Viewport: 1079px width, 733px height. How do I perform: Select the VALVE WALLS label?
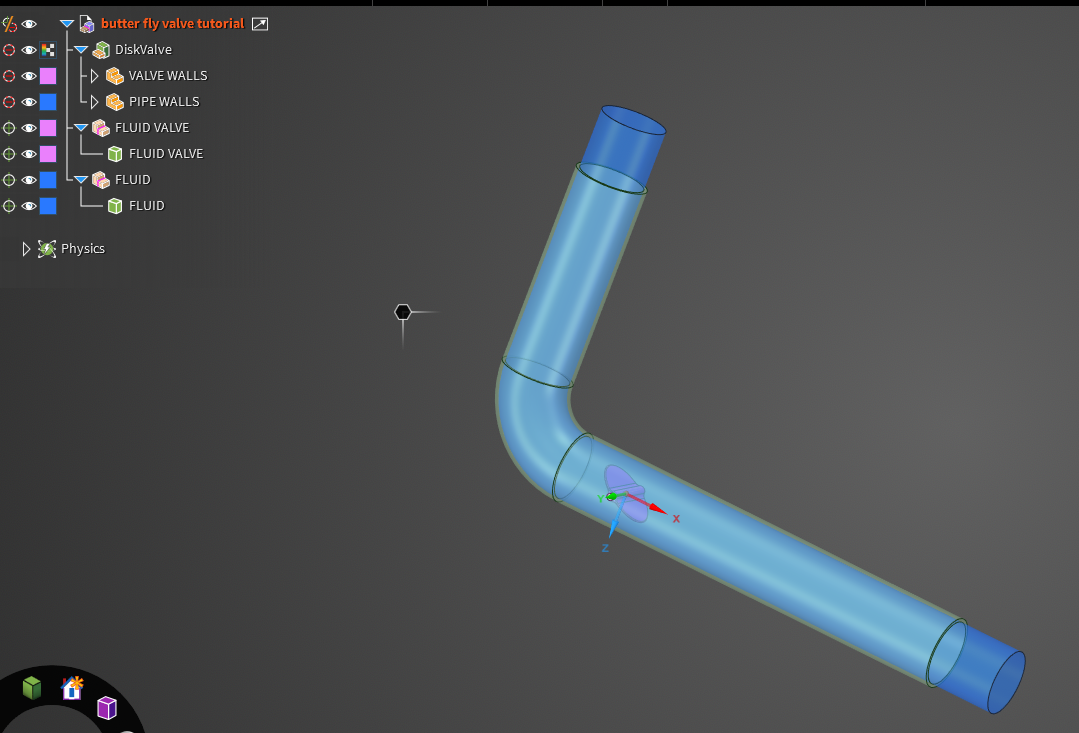[x=168, y=76]
